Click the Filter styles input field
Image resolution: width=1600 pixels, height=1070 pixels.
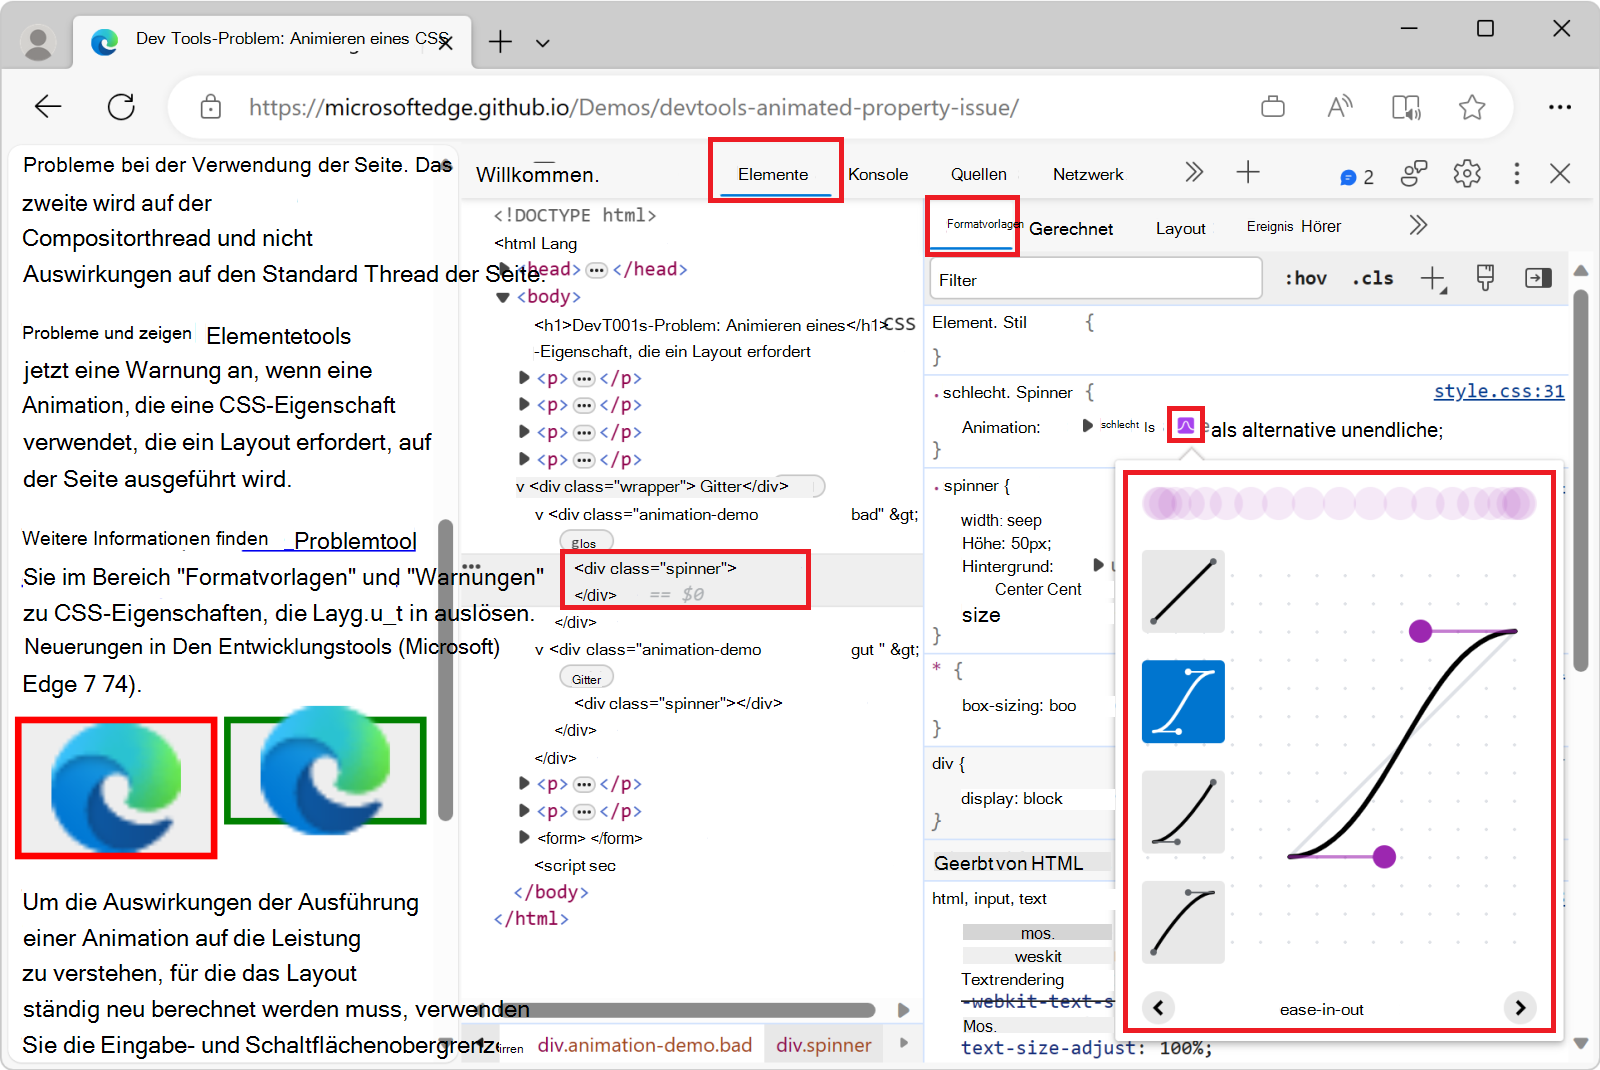[x=1095, y=280]
